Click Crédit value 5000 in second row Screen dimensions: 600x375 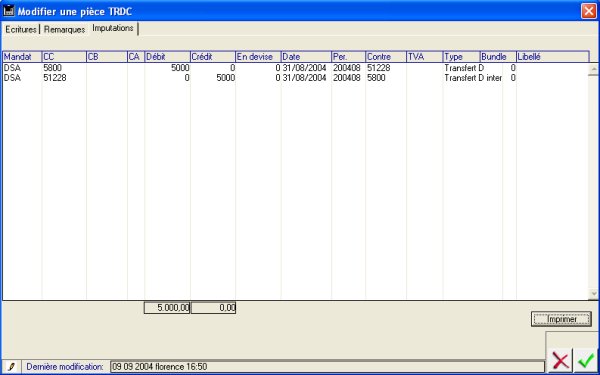(225, 78)
